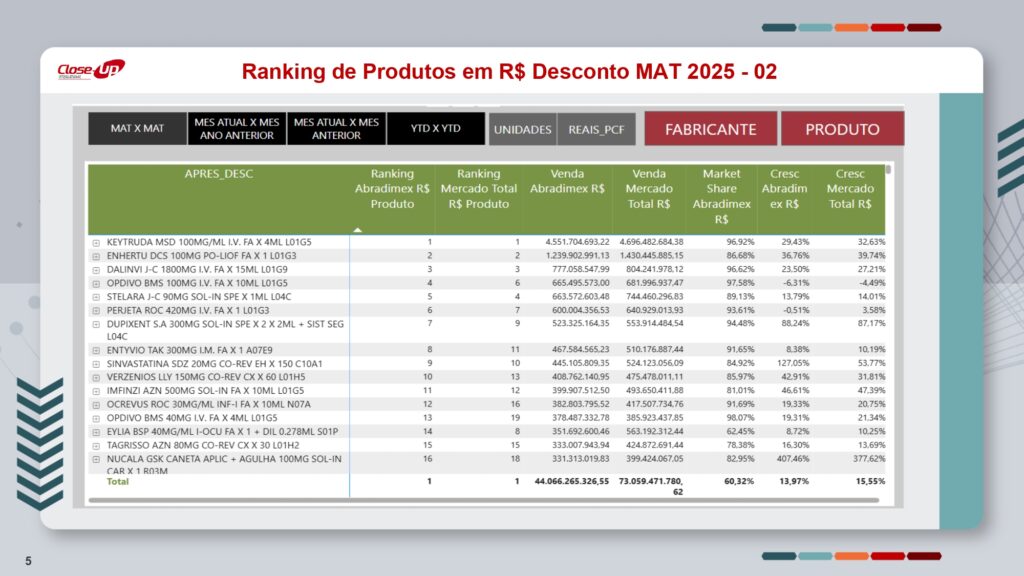The image size is (1024, 576).
Task: Sort by the APRES_DESC column header
Action: click(219, 174)
